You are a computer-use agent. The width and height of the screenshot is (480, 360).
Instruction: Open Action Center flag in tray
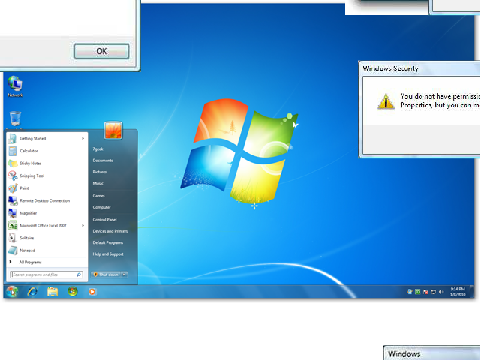(426, 292)
